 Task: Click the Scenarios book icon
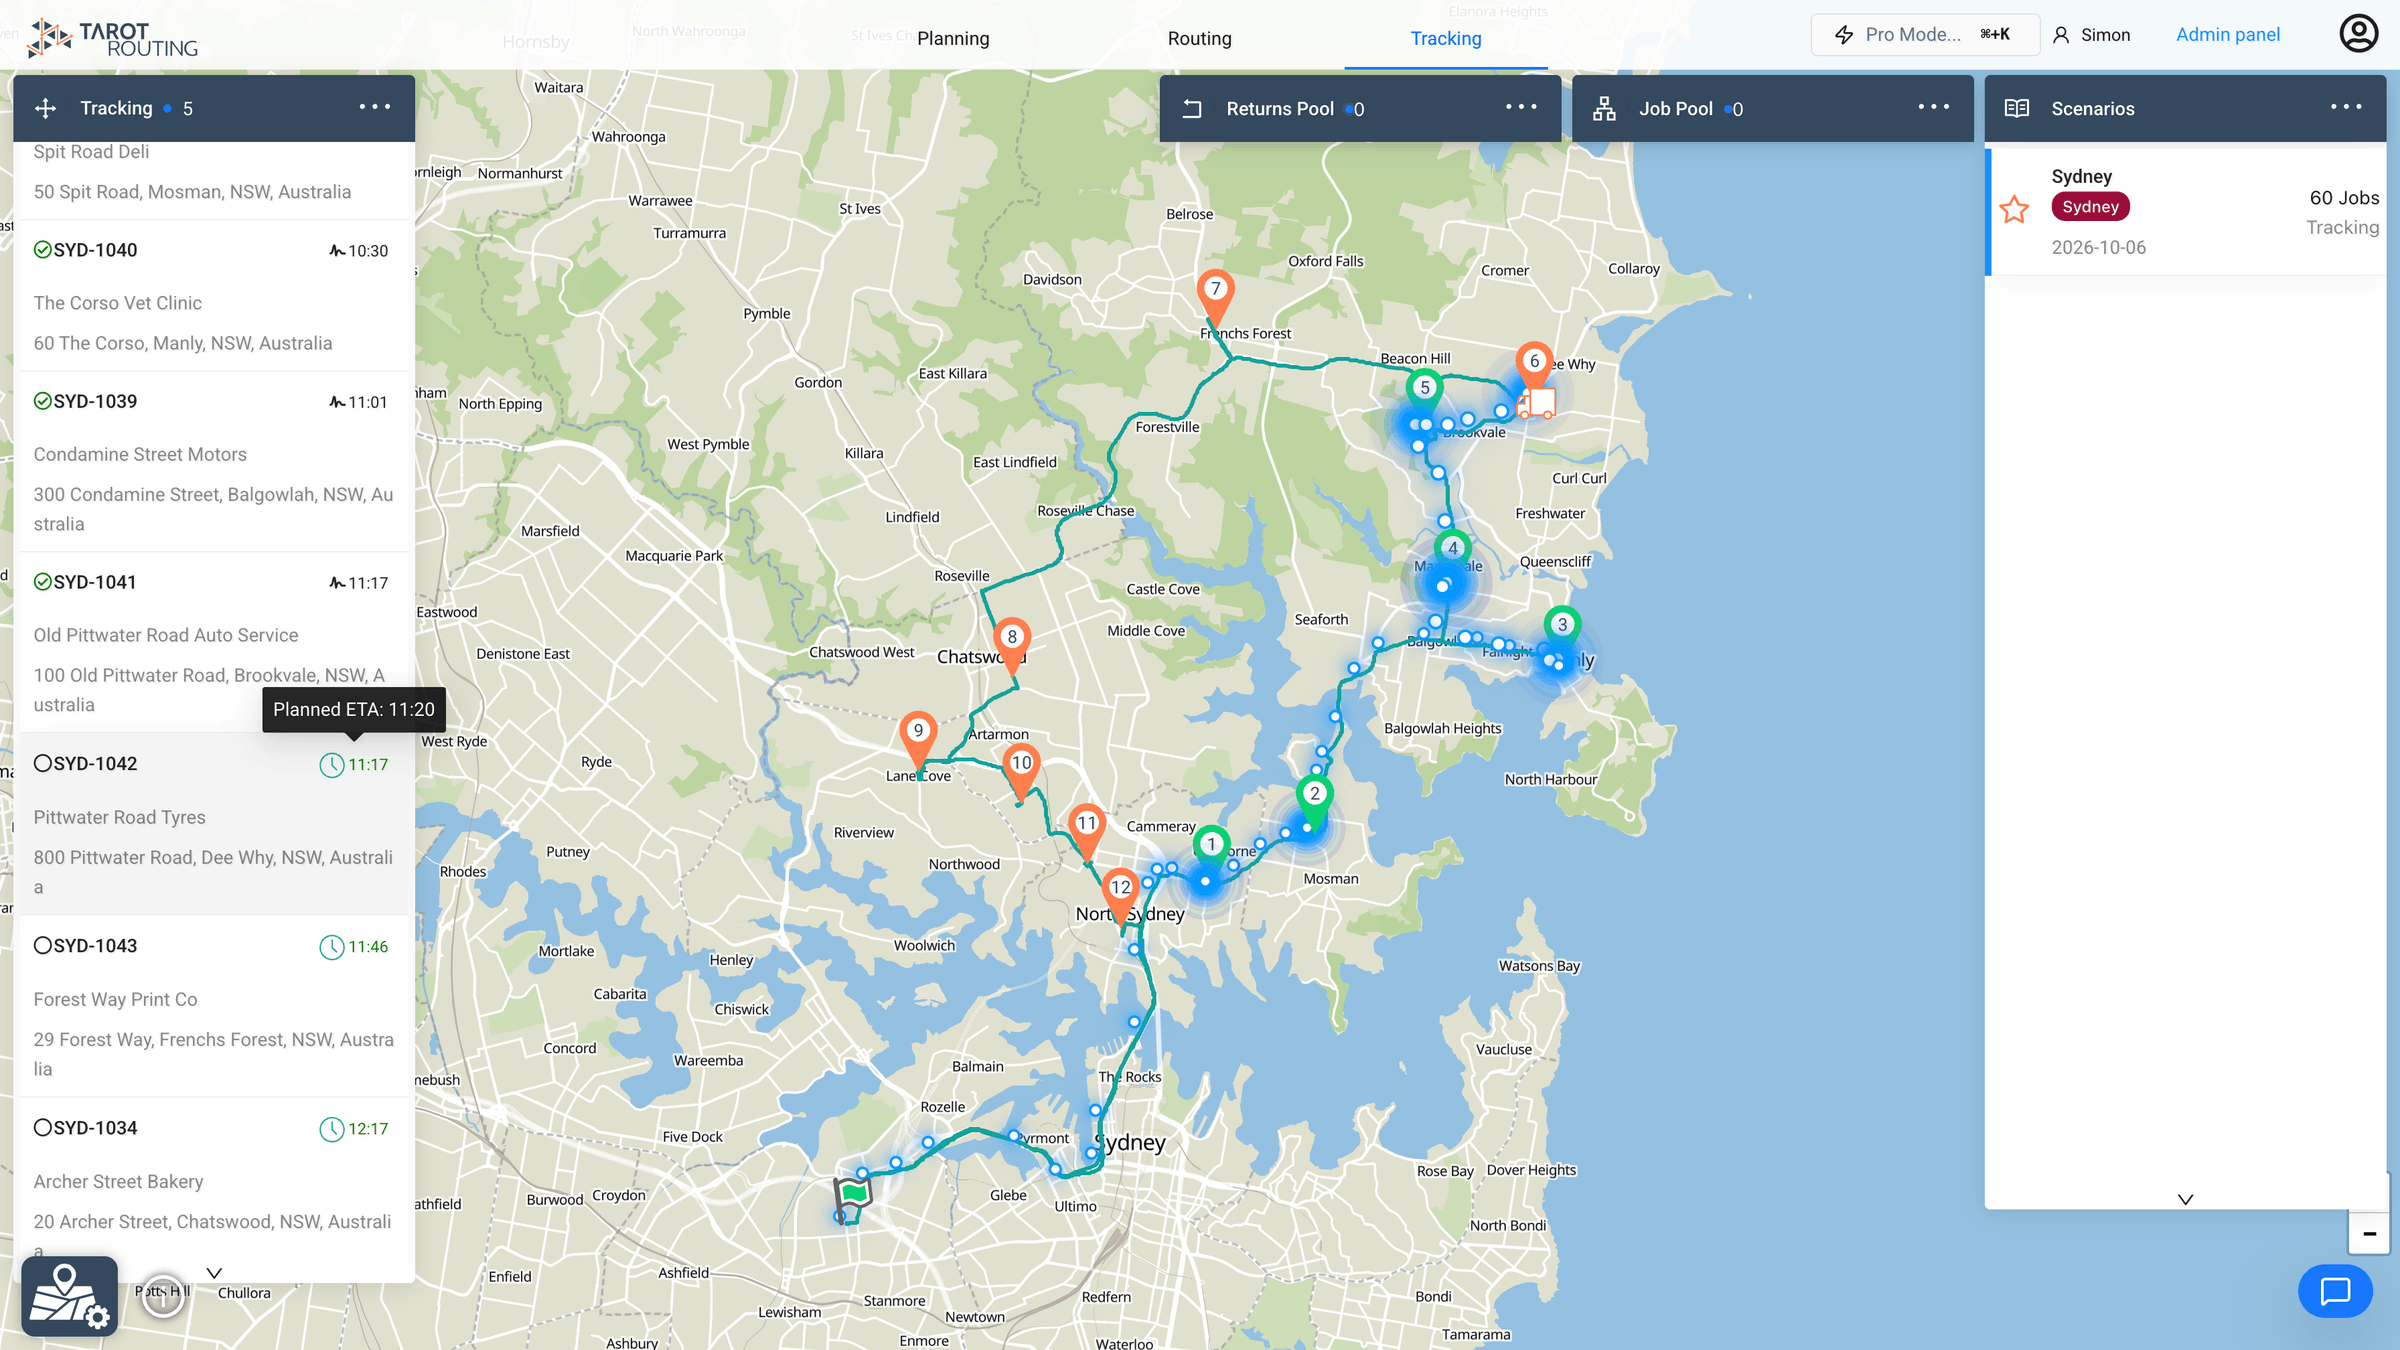pos(2016,108)
